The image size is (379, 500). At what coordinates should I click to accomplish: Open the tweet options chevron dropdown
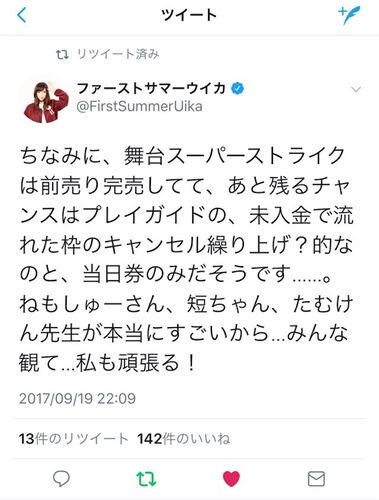coord(356,89)
